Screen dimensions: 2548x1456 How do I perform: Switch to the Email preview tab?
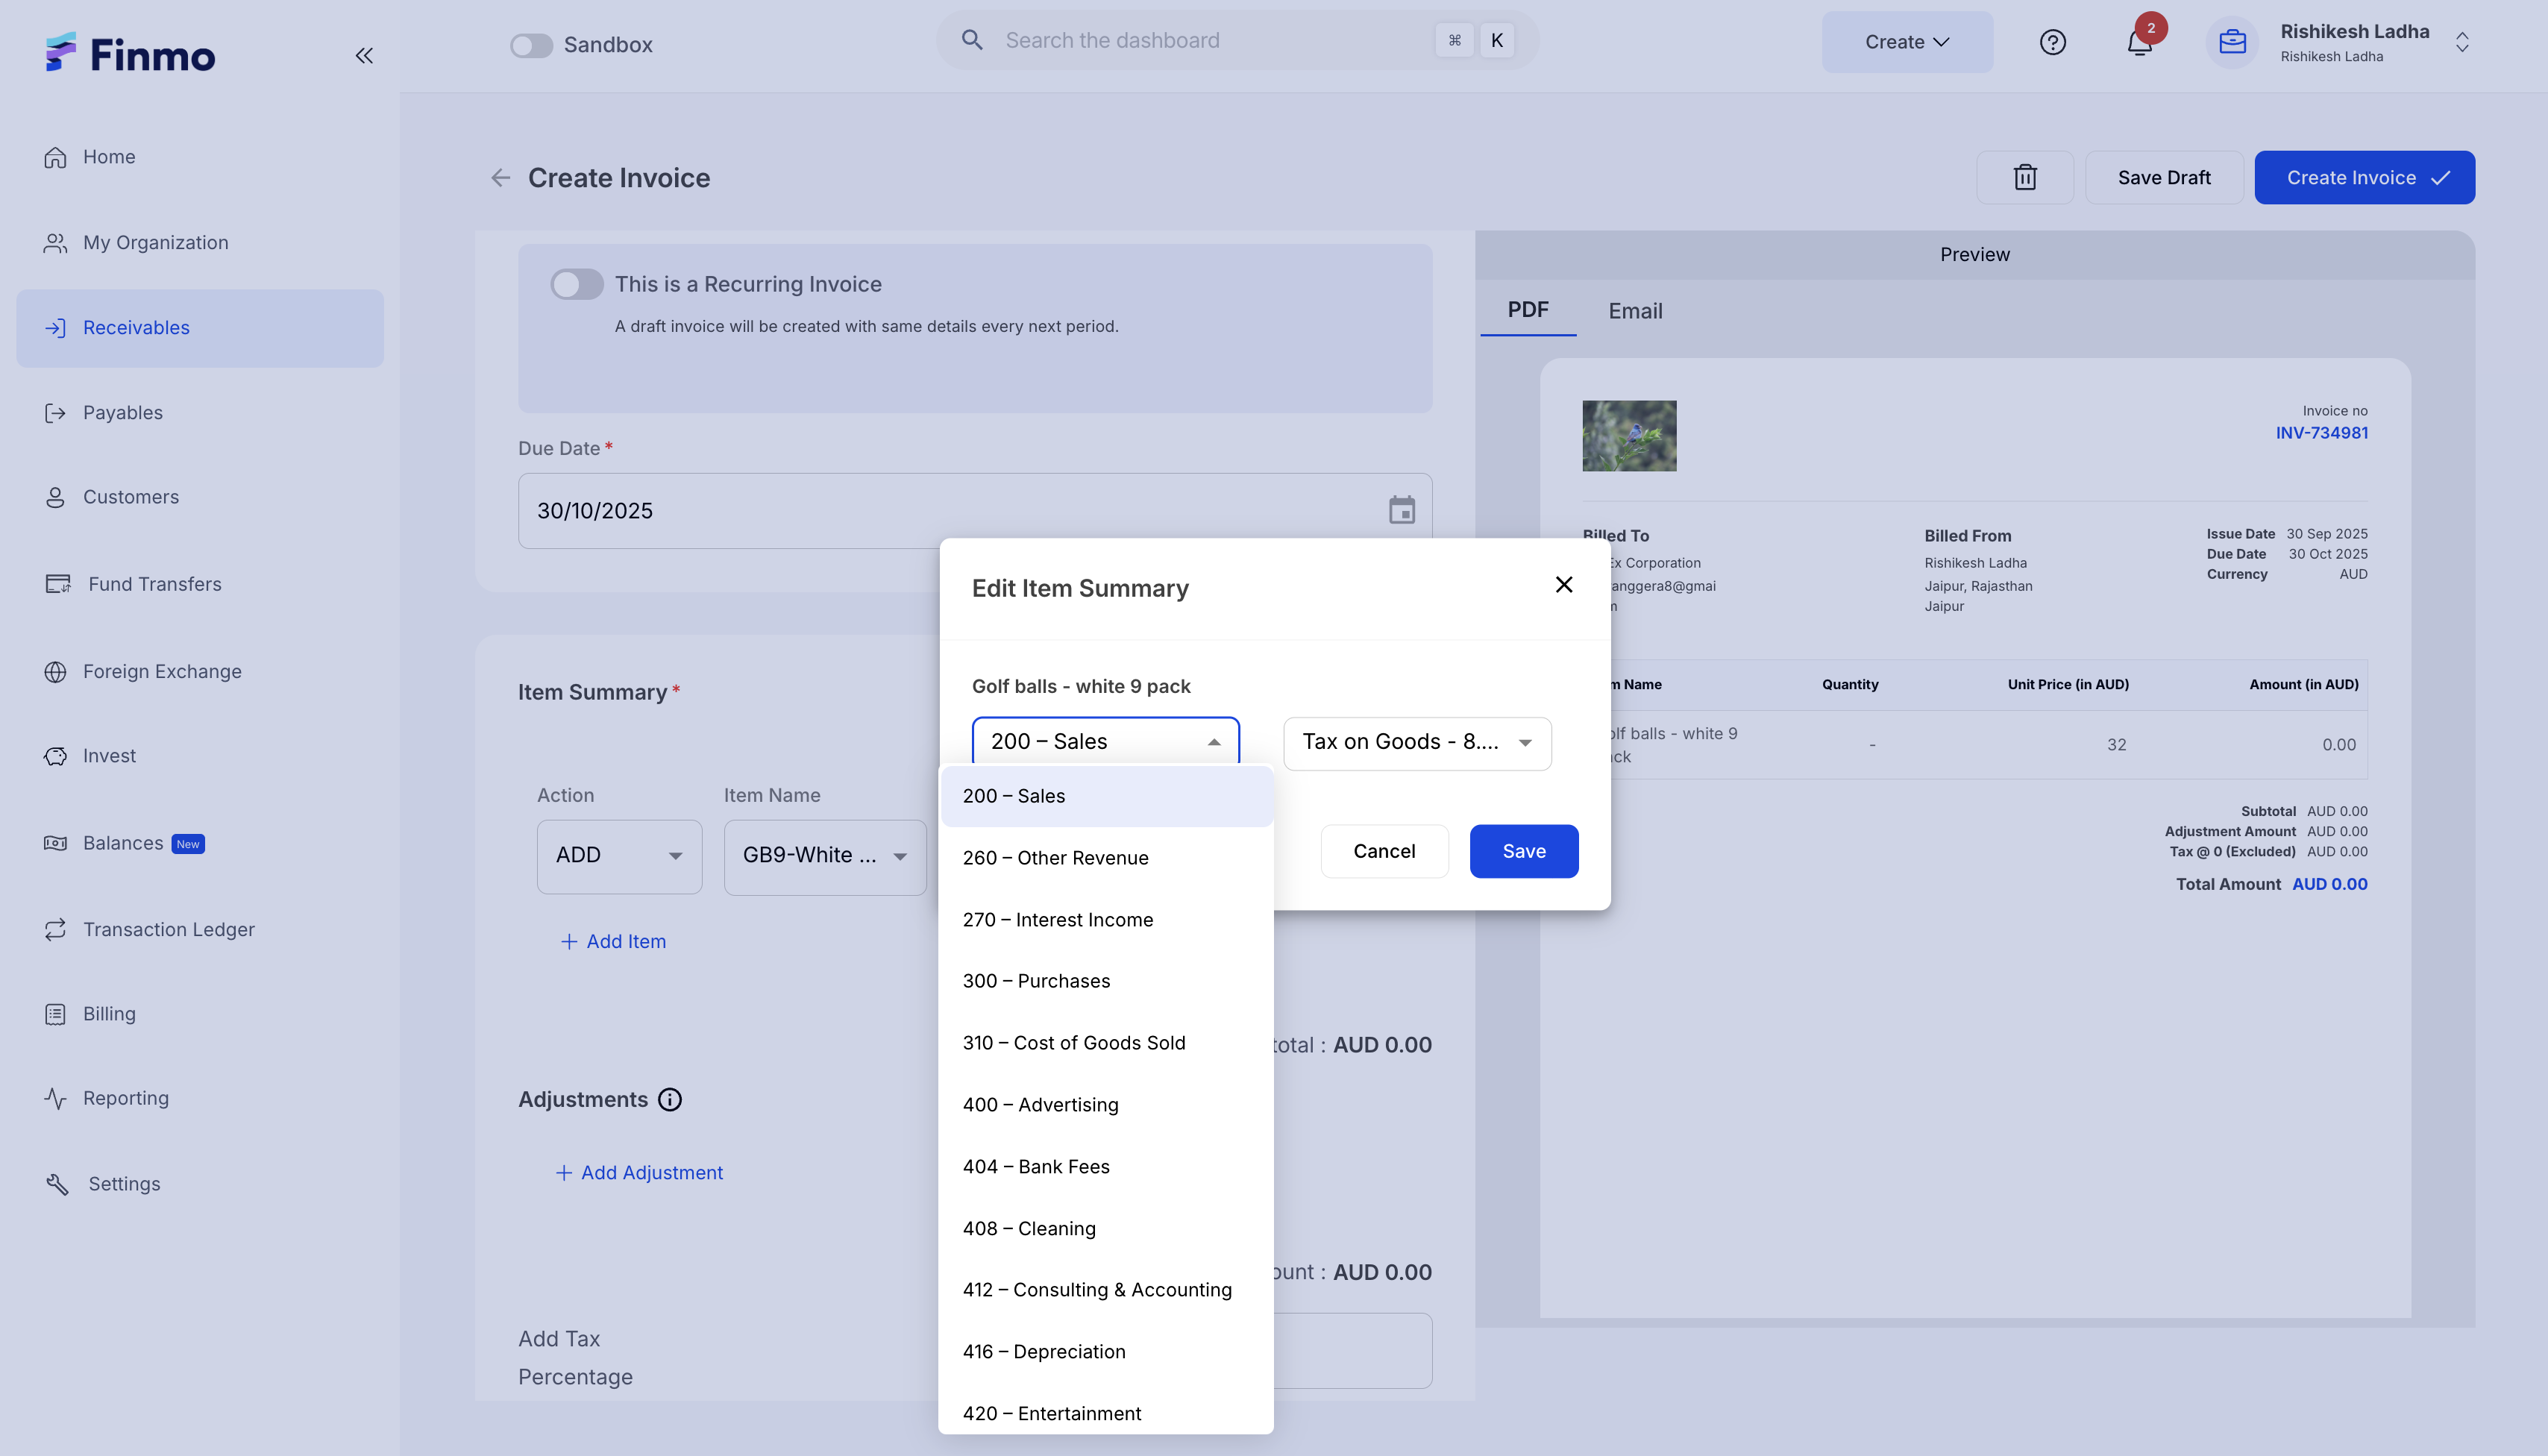pos(1635,311)
